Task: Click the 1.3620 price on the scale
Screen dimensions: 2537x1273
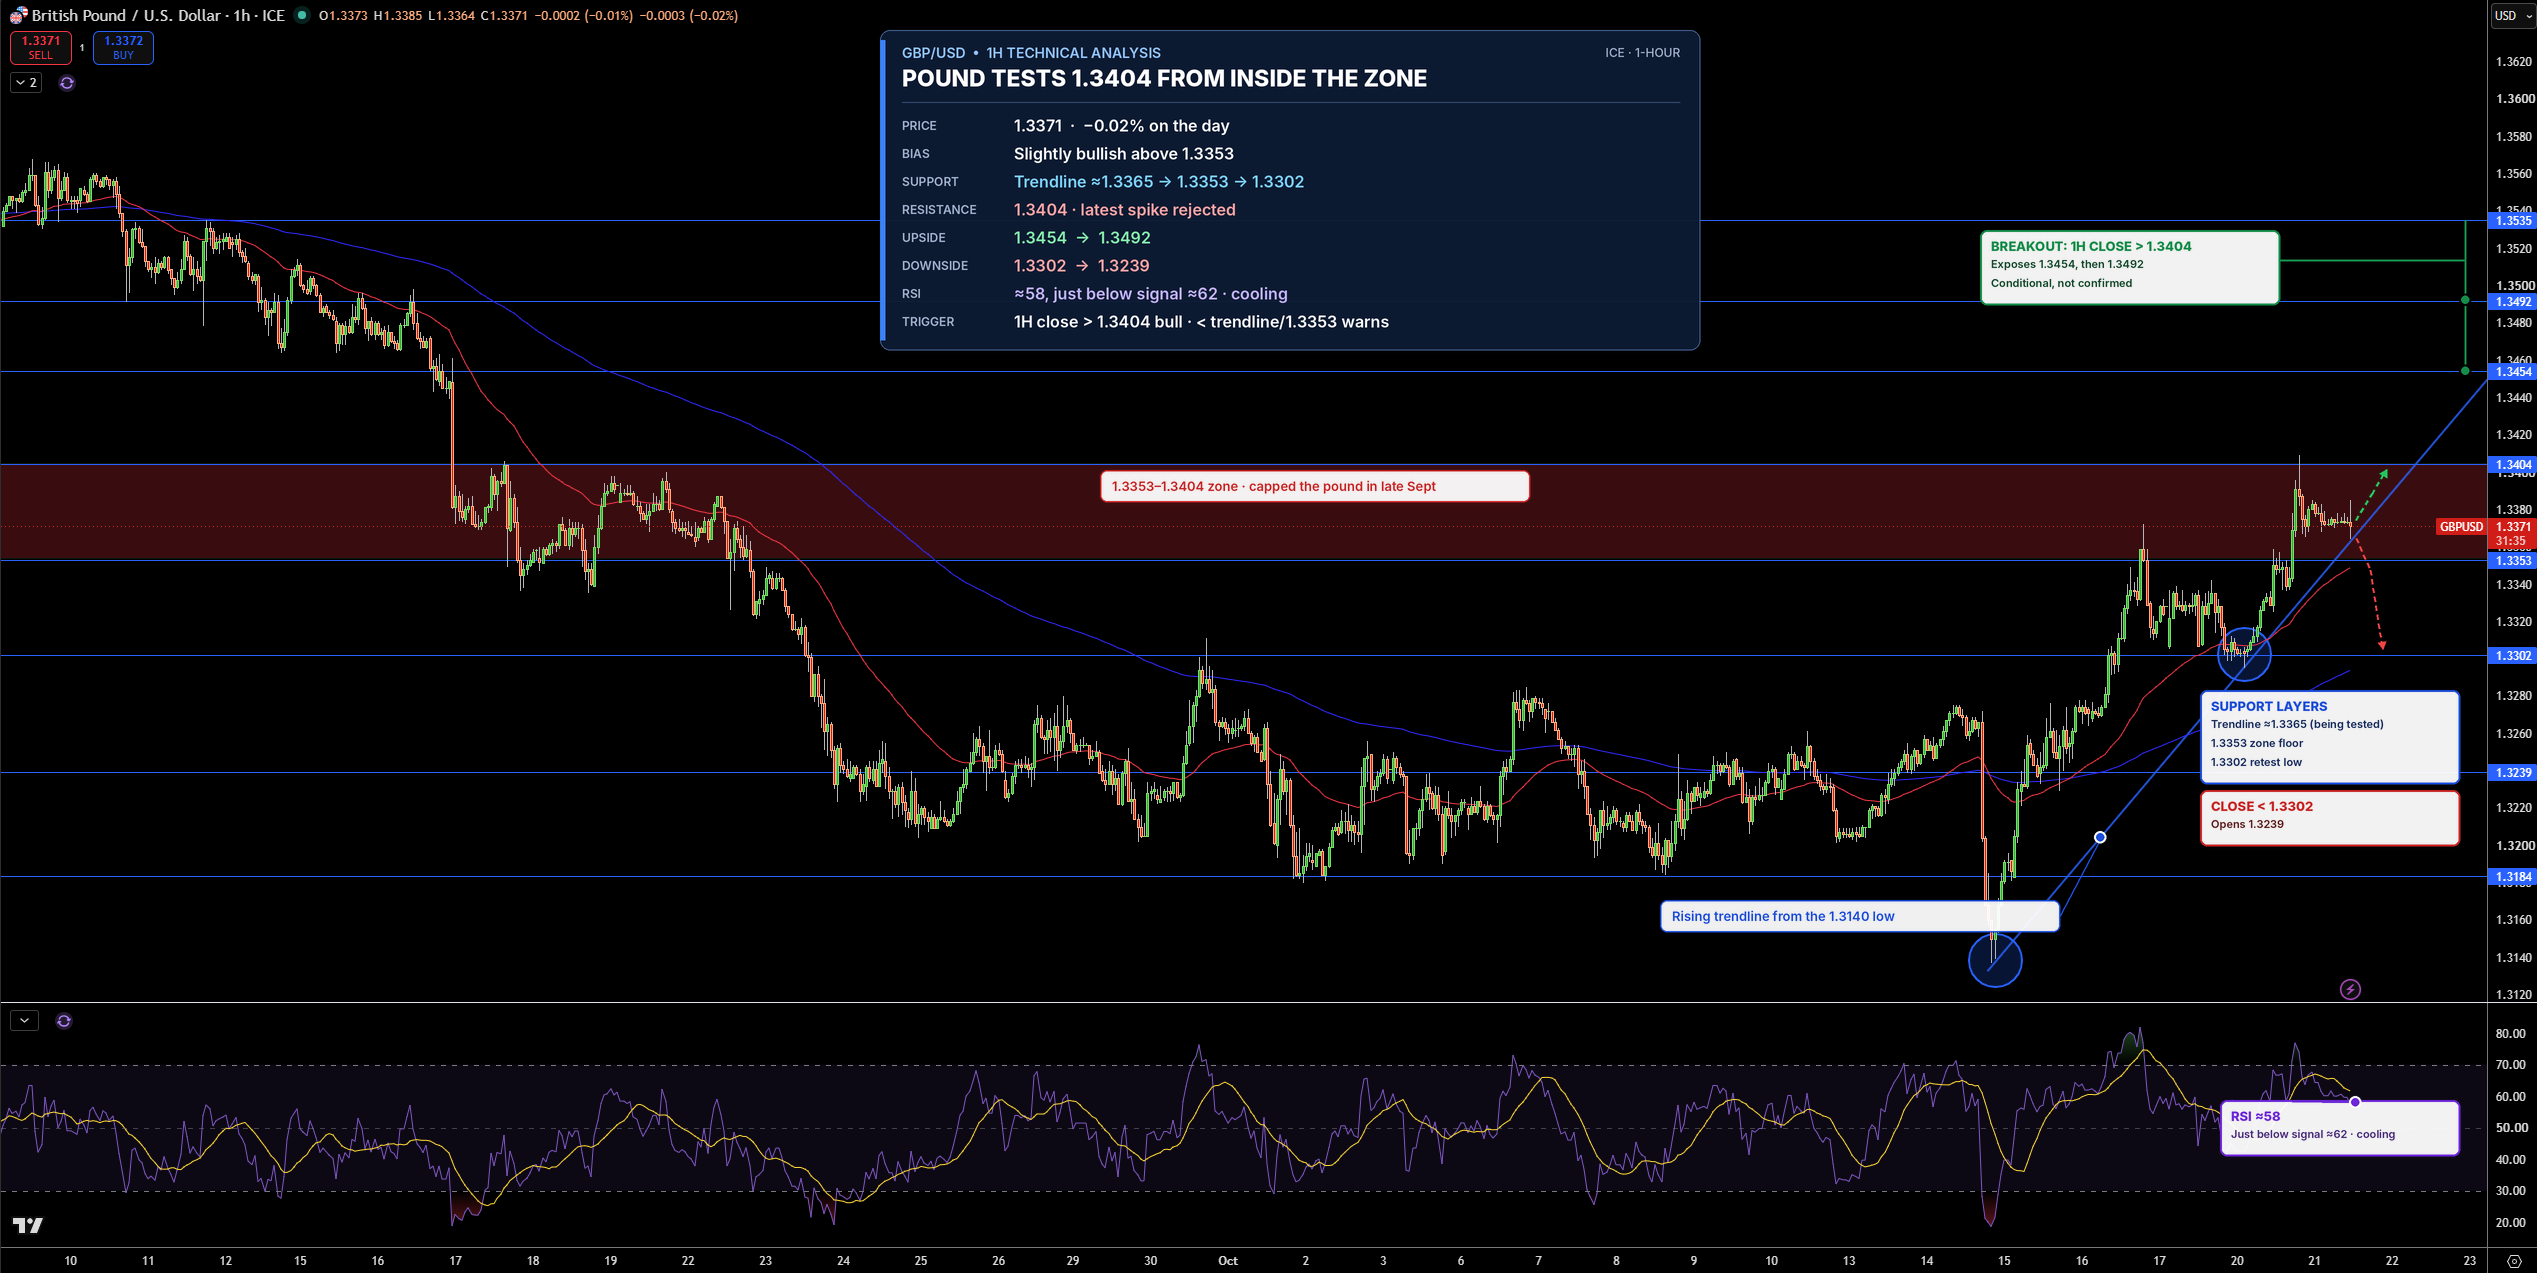Action: coord(2514,62)
